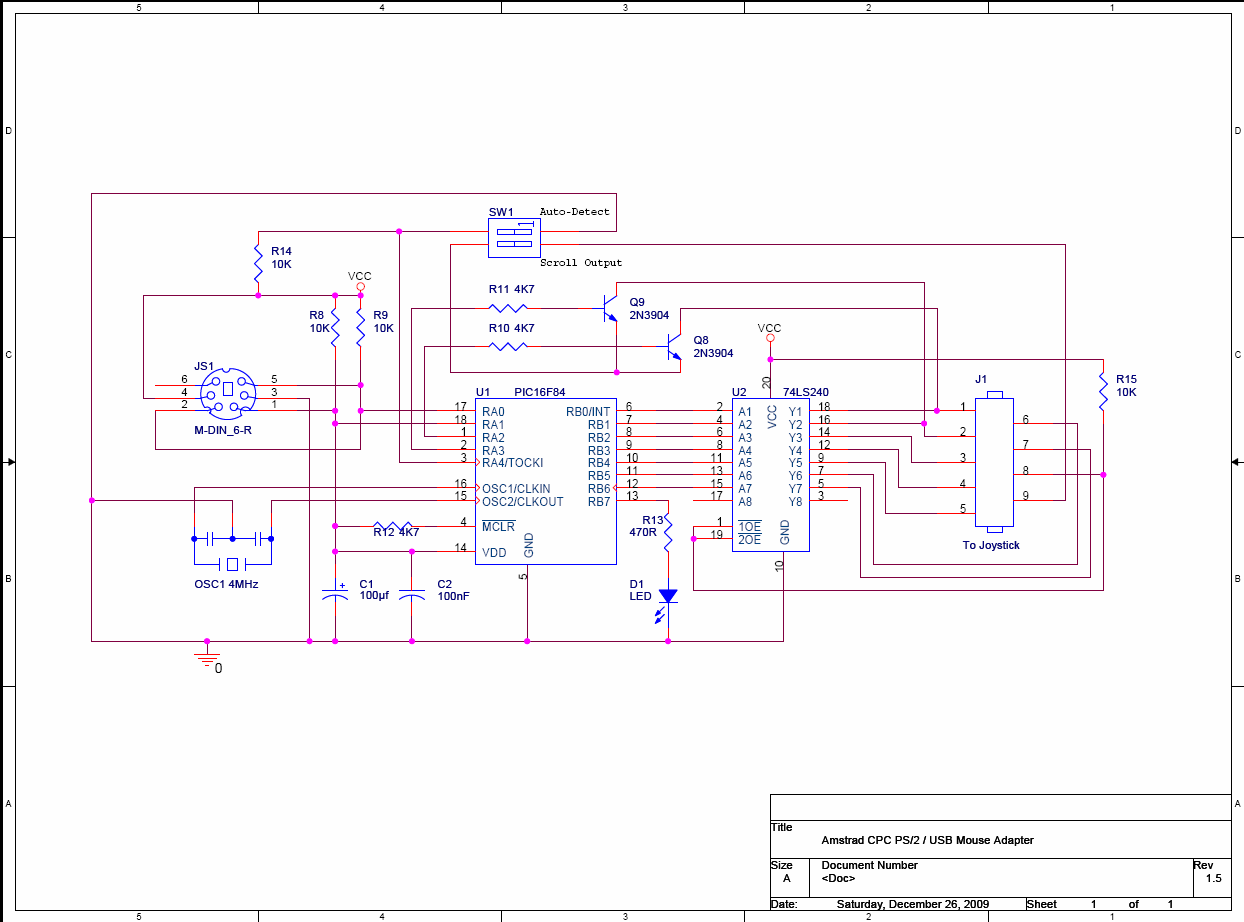Image resolution: width=1244 pixels, height=922 pixels.
Task: Click the <Doc> document number field
Action: point(838,878)
